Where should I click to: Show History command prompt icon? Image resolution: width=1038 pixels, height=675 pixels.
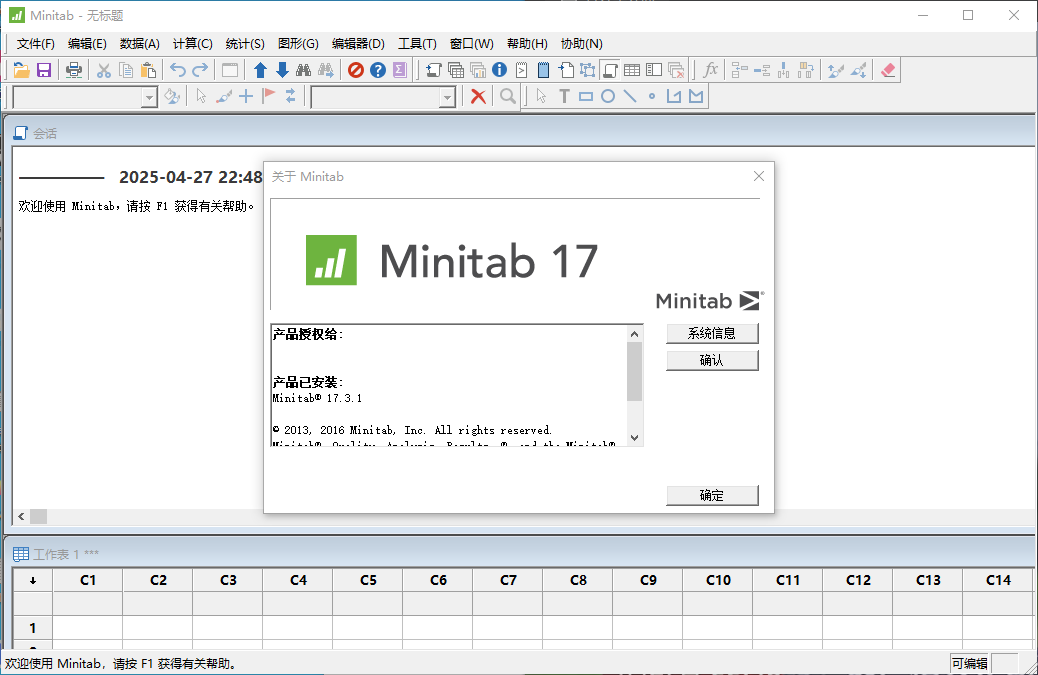[x=522, y=70]
